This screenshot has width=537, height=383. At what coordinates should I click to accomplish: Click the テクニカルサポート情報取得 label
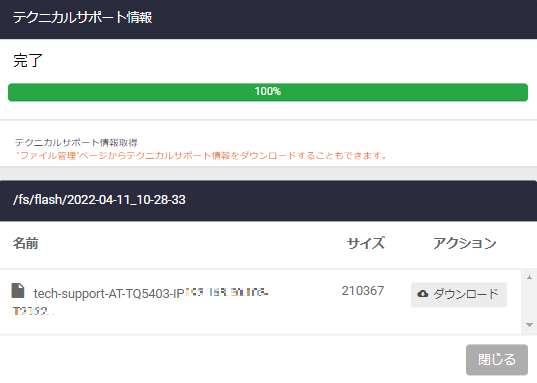pos(76,142)
